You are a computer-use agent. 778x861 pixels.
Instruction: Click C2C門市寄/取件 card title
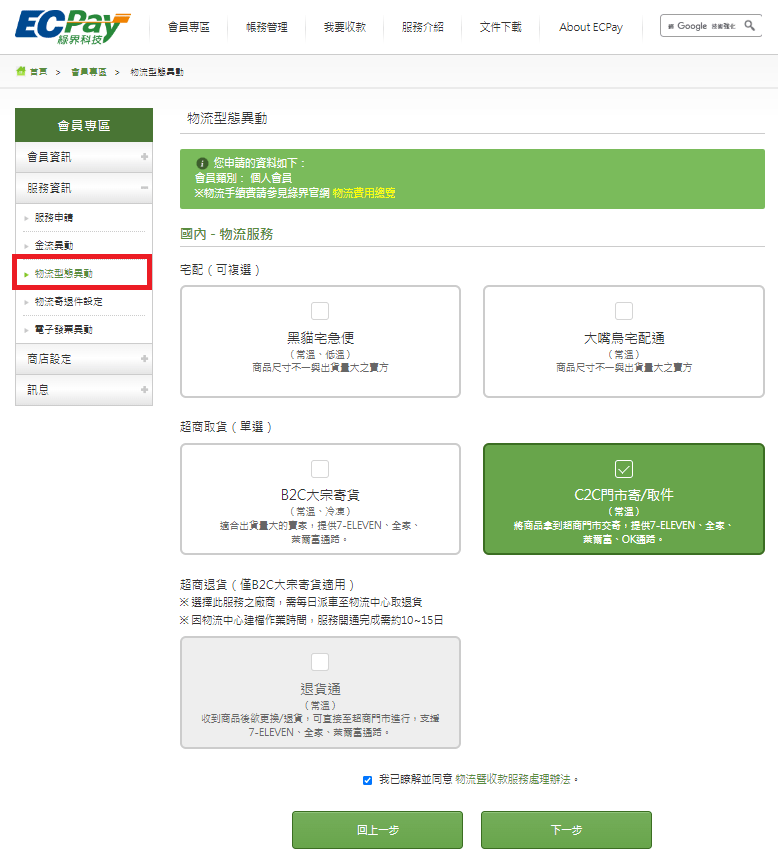coord(624,495)
